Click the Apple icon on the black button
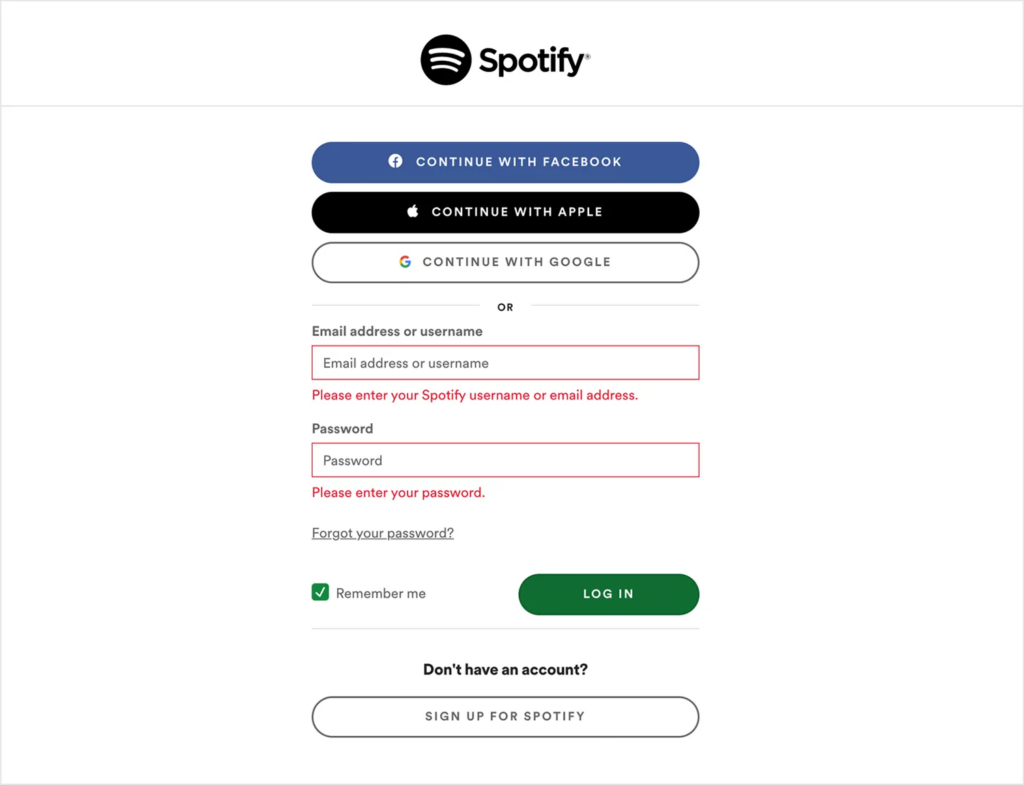 (x=412, y=211)
